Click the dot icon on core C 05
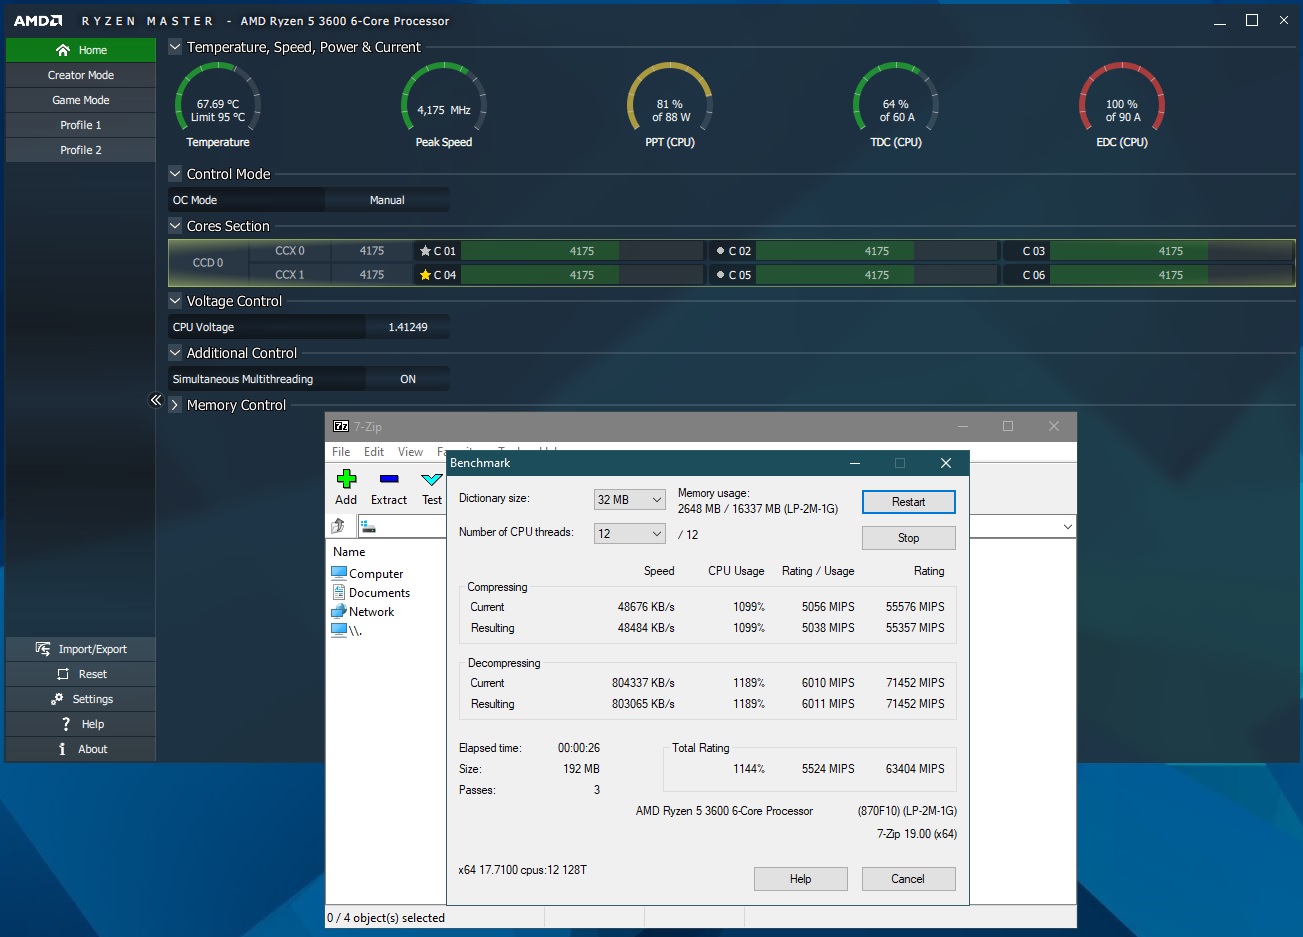Viewport: 1303px width, 937px height. point(720,275)
